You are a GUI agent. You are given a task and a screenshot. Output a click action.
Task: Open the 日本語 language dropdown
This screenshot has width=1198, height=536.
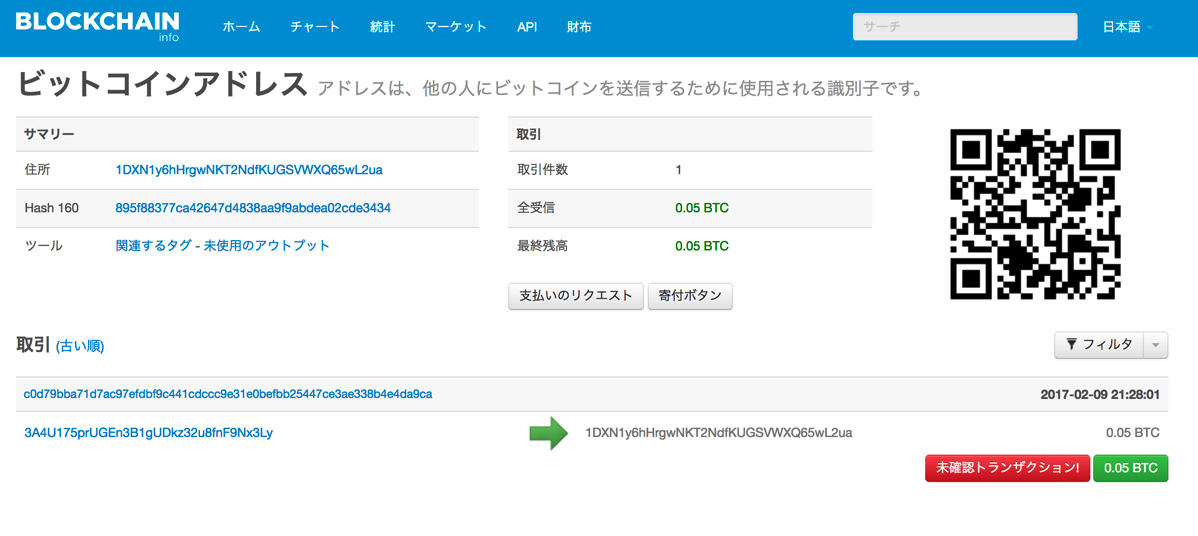[x=1127, y=27]
